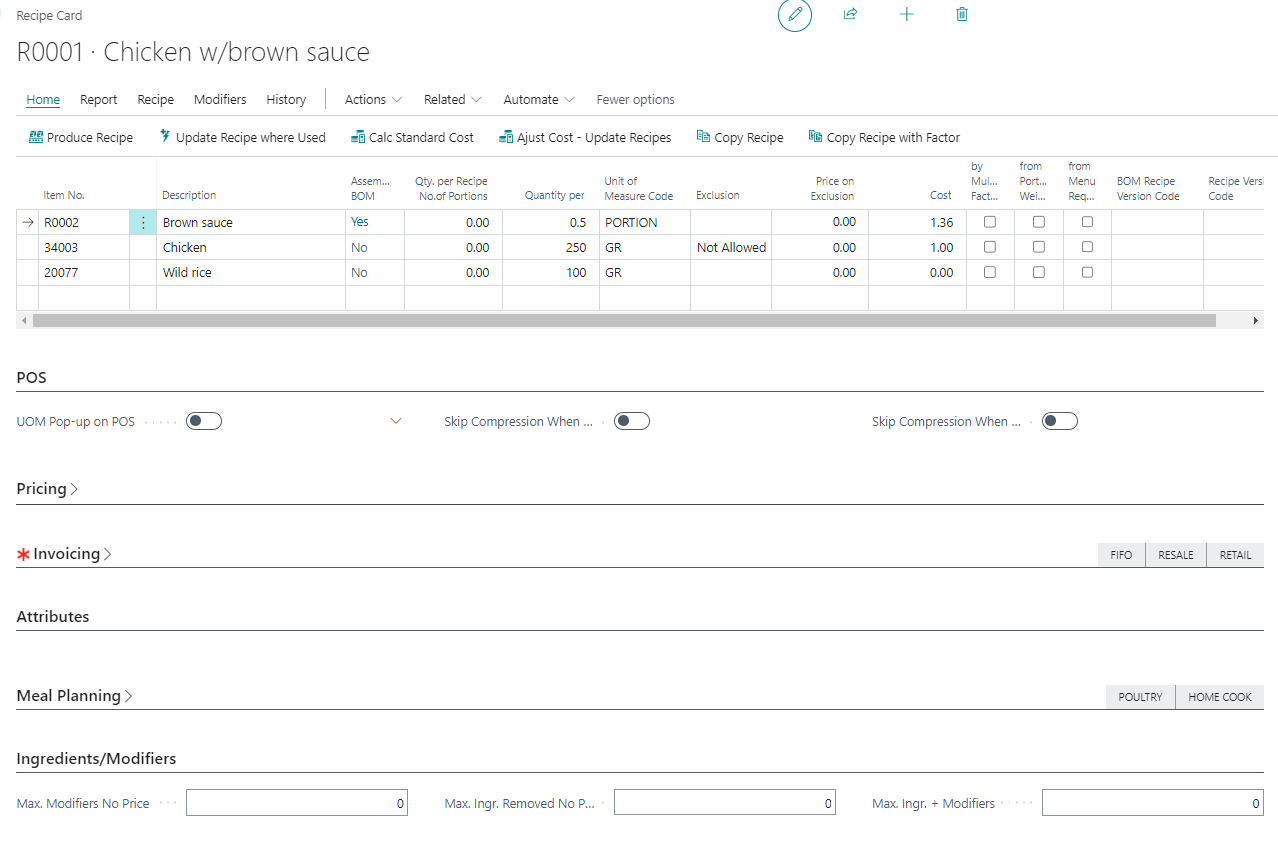
Task: Check from Menu Req. box for Wild rice
Action: coord(1087,272)
